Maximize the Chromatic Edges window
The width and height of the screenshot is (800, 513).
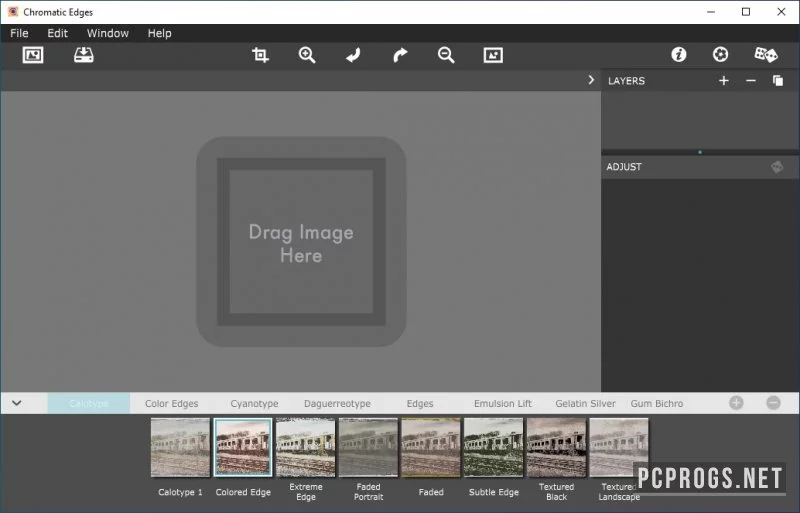(x=746, y=12)
